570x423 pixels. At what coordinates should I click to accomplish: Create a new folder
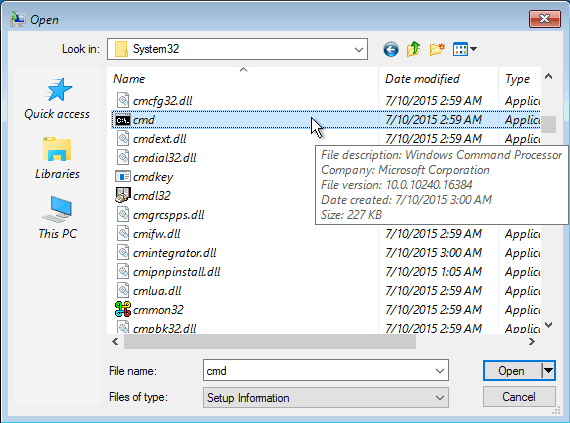click(437, 49)
